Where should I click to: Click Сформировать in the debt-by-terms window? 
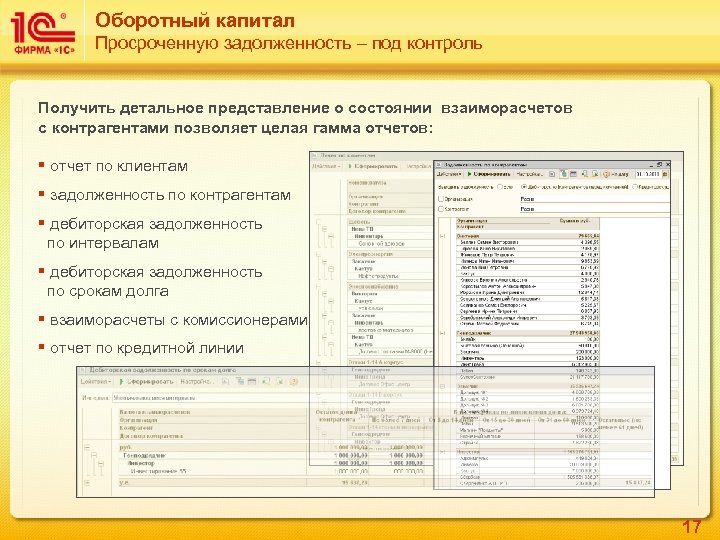coord(146,382)
